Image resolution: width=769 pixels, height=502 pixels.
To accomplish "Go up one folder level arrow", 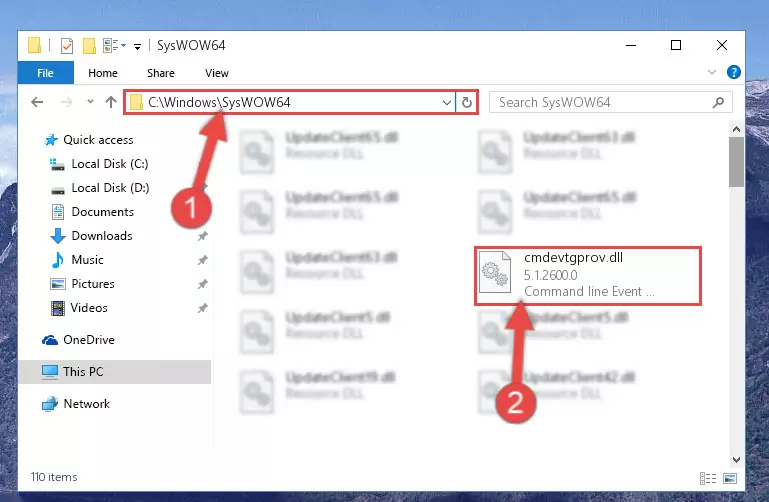I will [x=111, y=102].
